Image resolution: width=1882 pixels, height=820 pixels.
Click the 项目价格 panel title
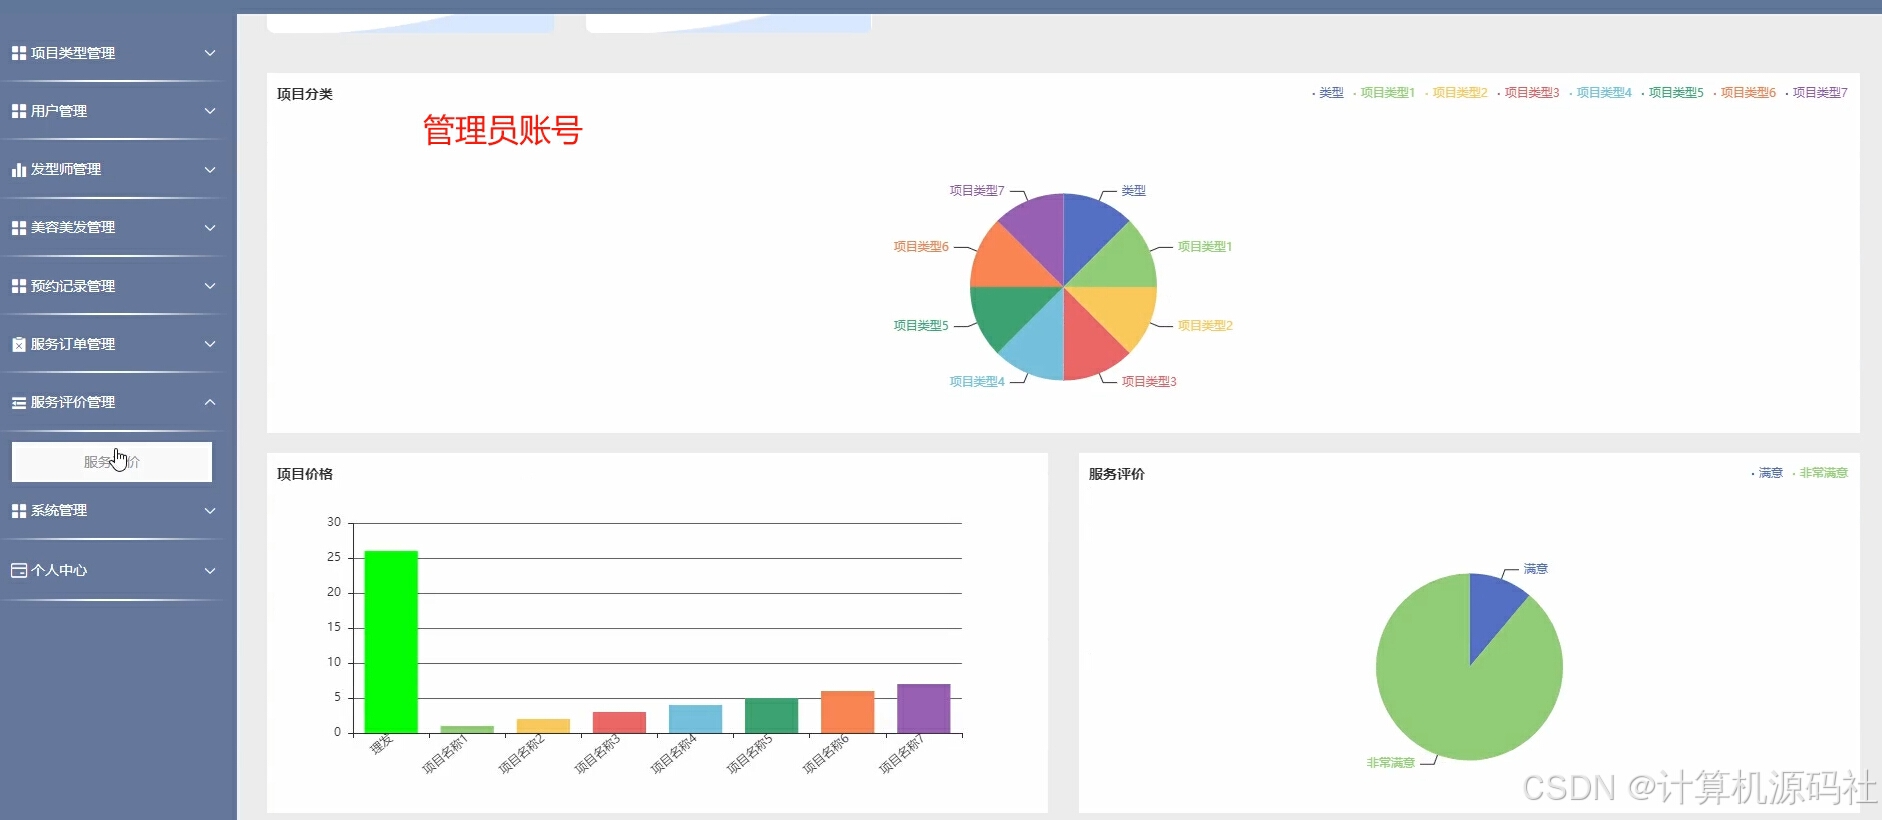click(305, 474)
